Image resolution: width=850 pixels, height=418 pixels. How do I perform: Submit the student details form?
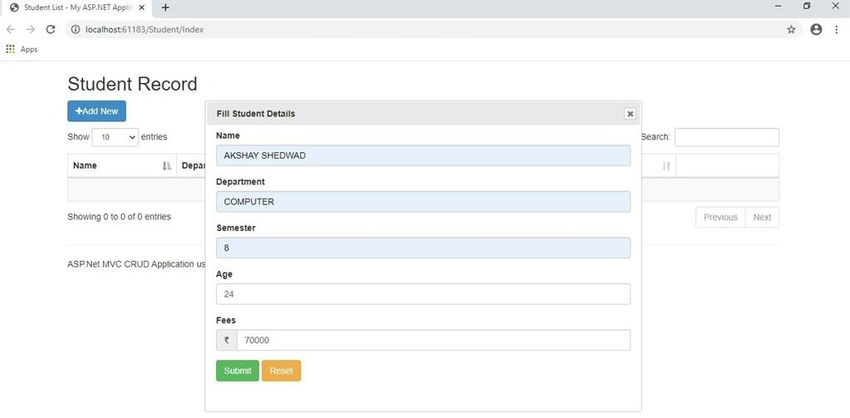[237, 371]
